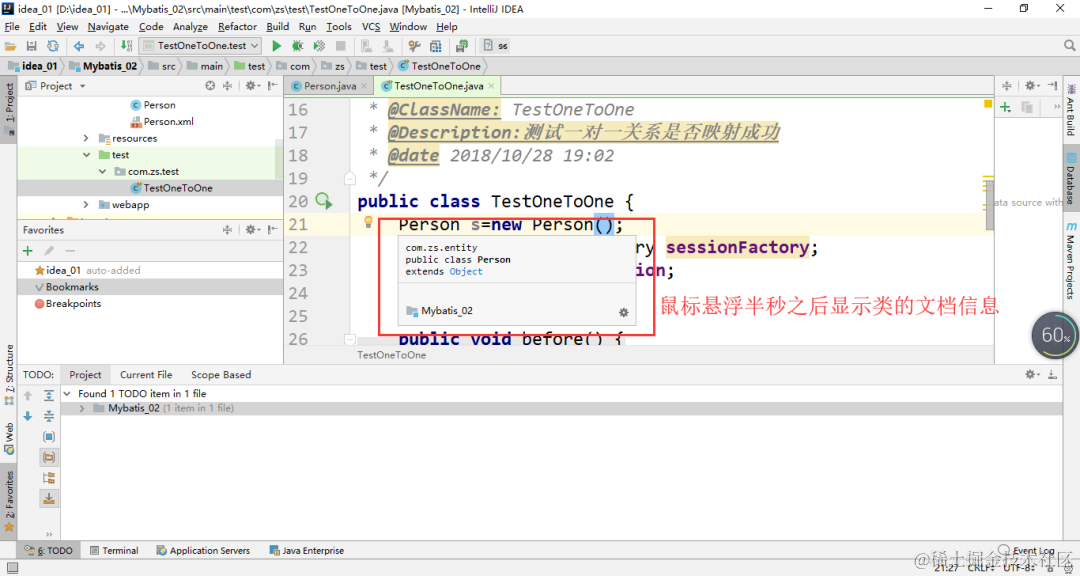Expand the resources folder in project tree
The width and height of the screenshot is (1080, 576).
[x=86, y=138]
